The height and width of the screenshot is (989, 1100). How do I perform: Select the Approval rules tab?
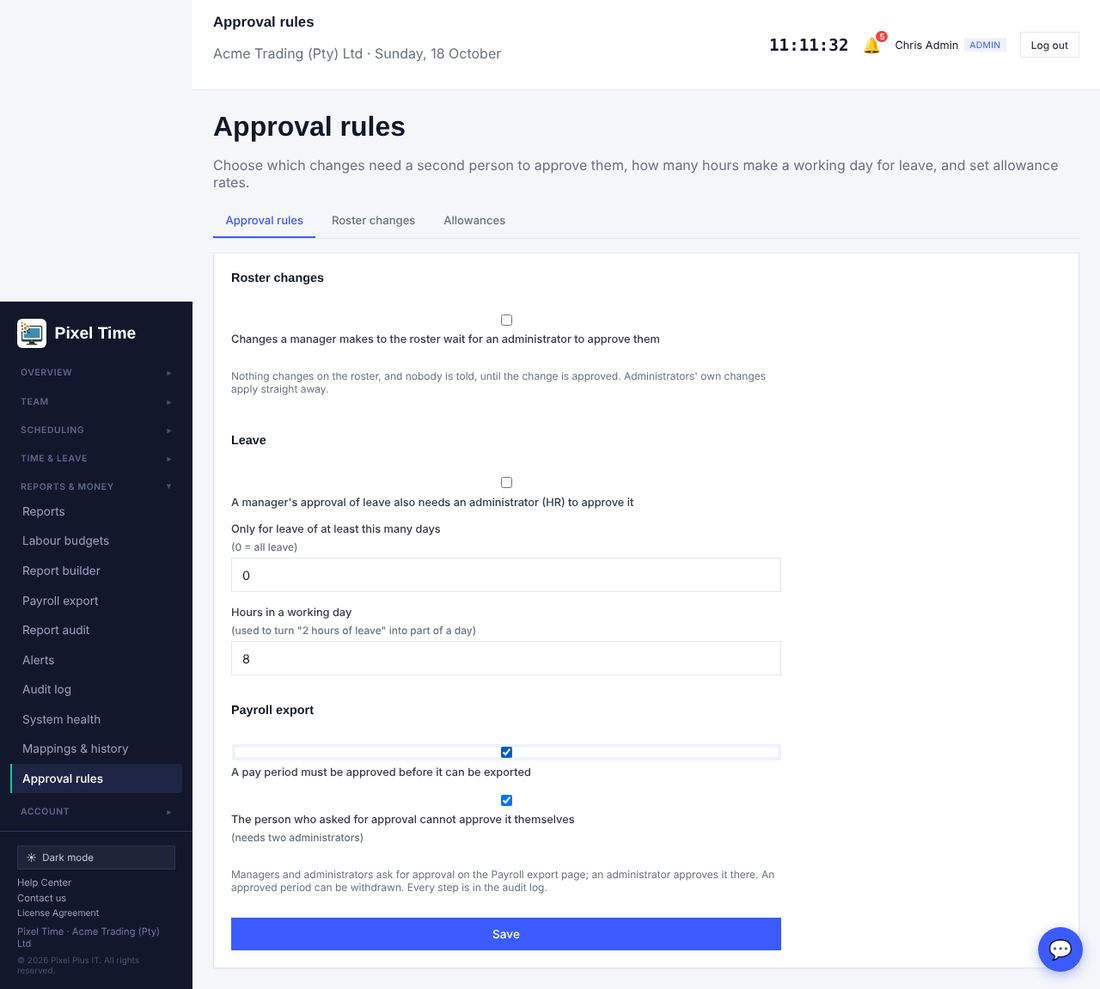point(264,220)
